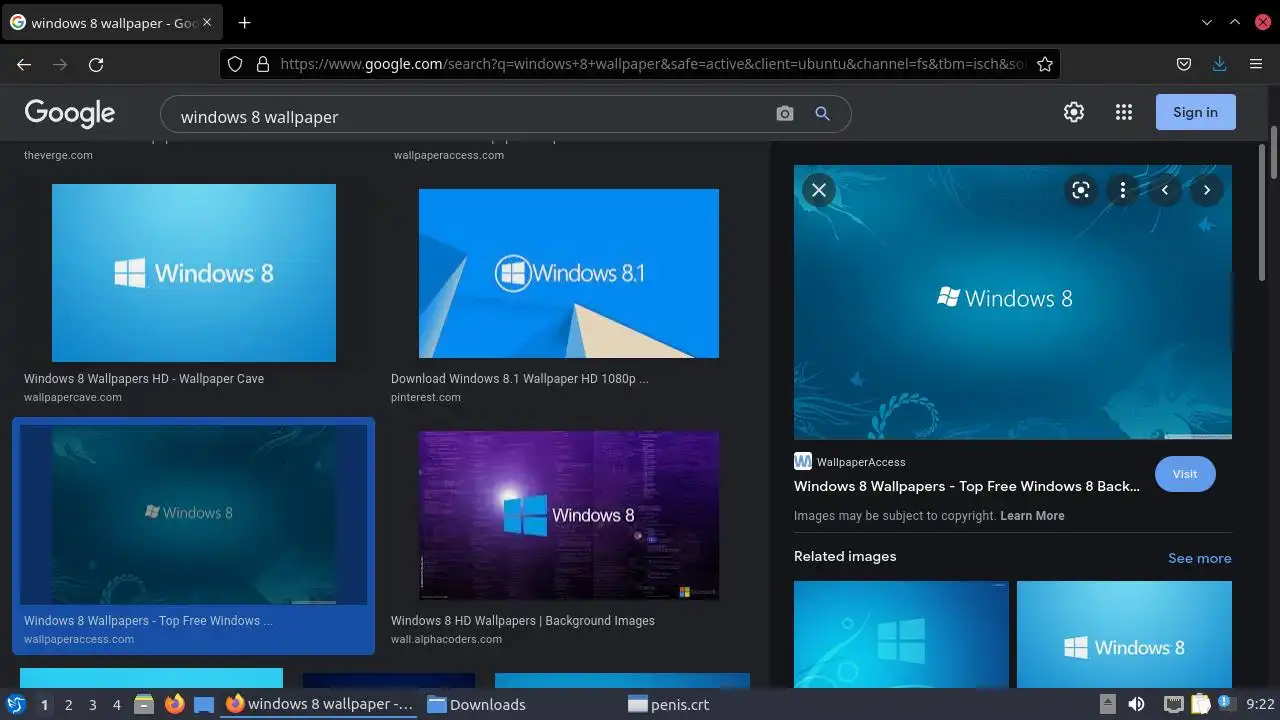Click the address bar URL
Image resolution: width=1280 pixels, height=720 pixels.
(652, 64)
